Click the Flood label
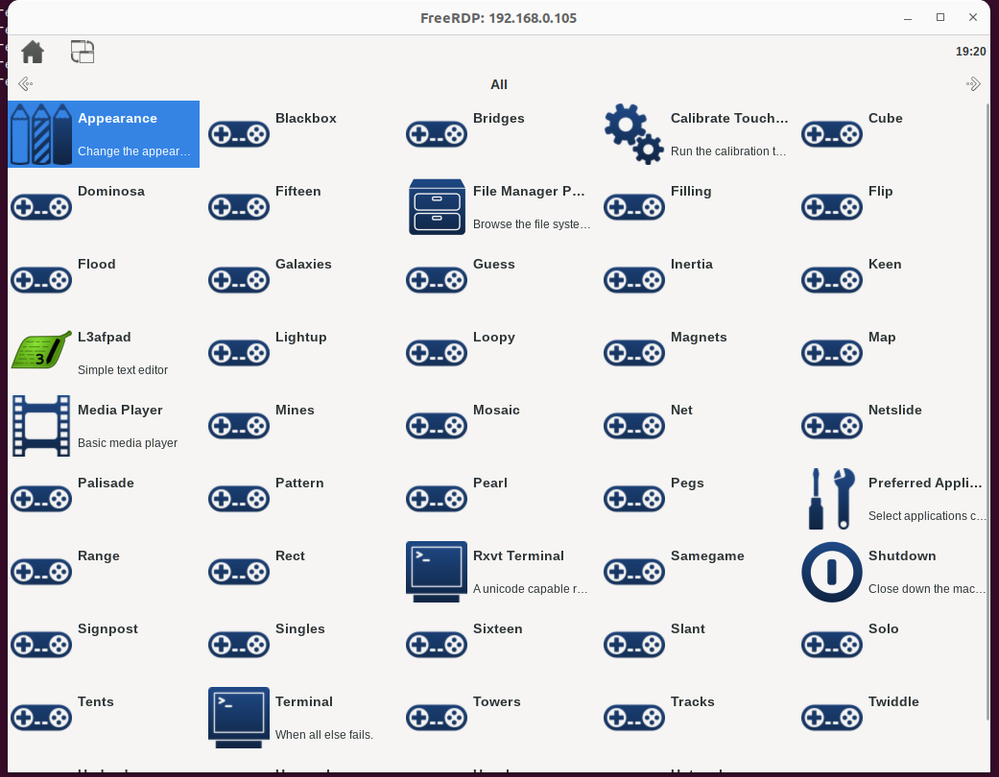Screen dimensions: 999x777 tap(96, 264)
